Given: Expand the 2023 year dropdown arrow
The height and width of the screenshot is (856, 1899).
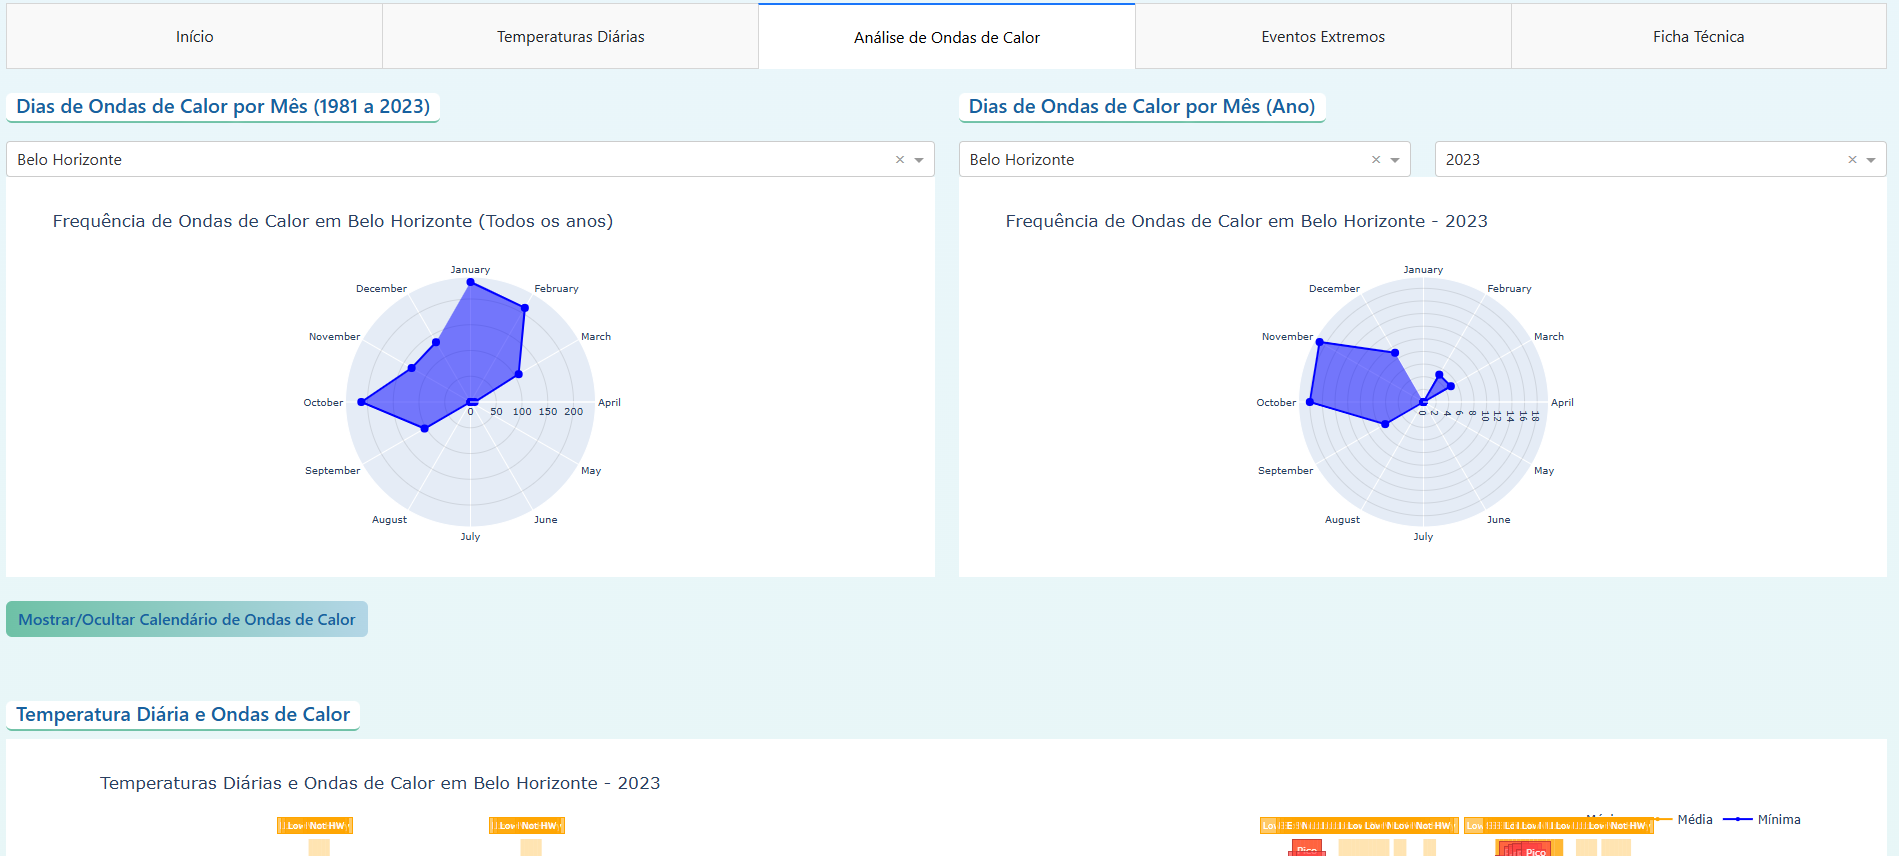Looking at the screenshot, I should tap(1871, 160).
